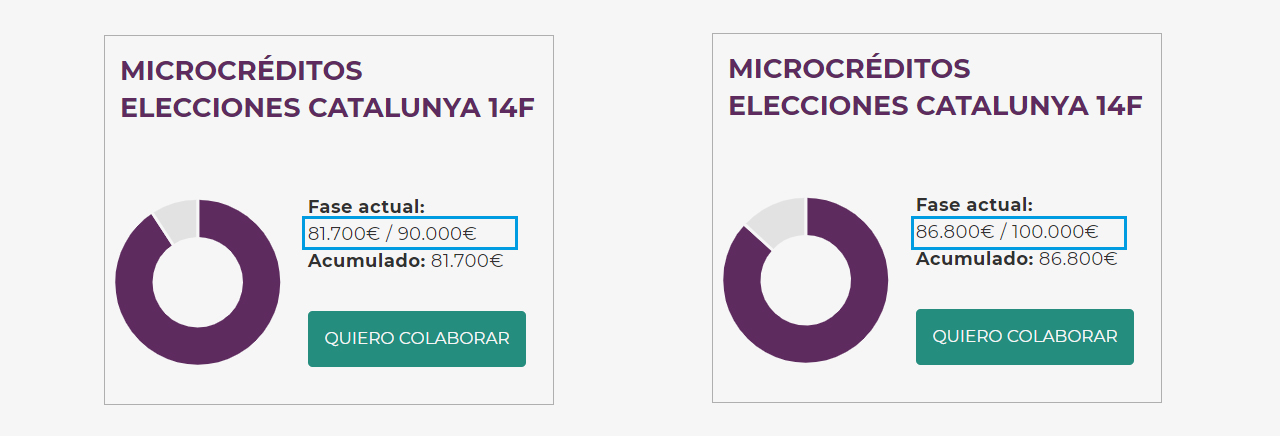Click the 90.000€ goal figure
1280x436 pixels.
437,234
